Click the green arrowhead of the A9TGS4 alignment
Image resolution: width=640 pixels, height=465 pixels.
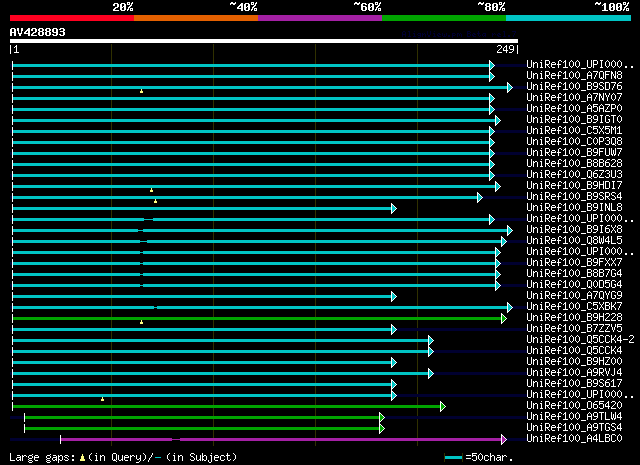(382, 429)
